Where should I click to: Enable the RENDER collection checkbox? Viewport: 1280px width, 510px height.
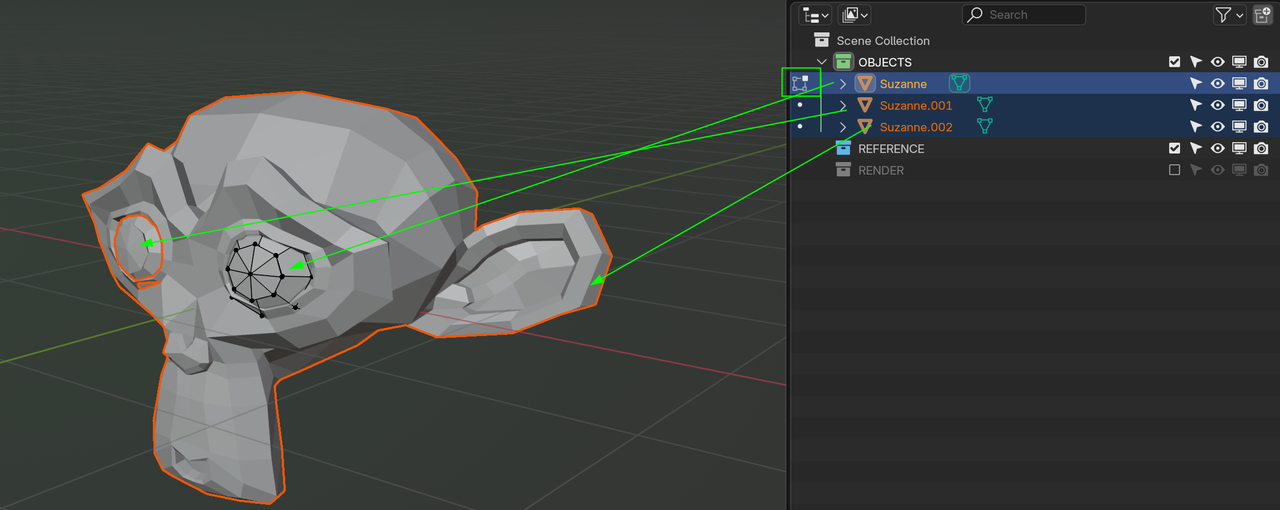pyautogui.click(x=1174, y=170)
